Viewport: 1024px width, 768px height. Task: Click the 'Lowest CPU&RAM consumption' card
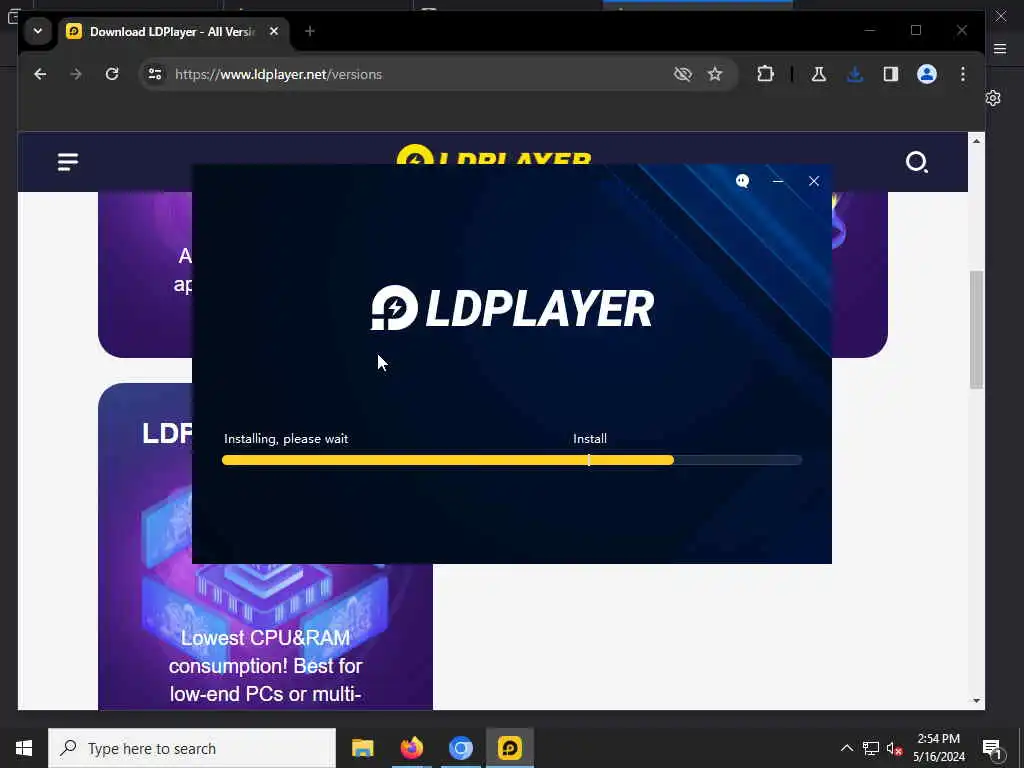click(265, 547)
